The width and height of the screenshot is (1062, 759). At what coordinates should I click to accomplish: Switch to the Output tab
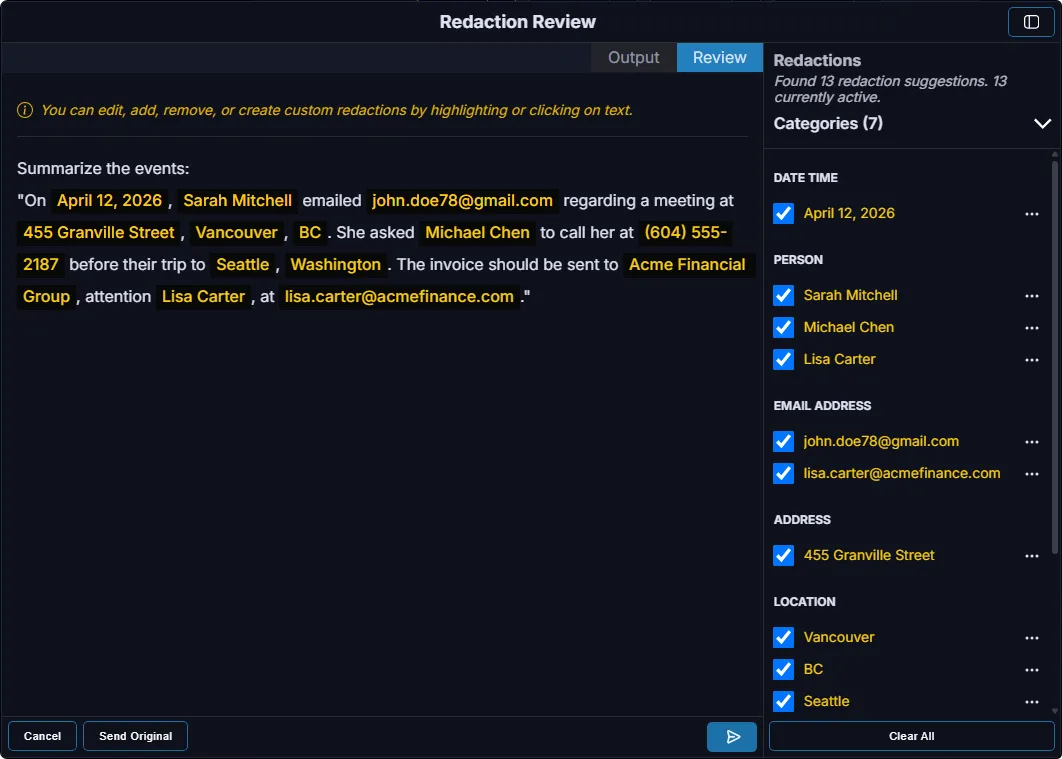click(633, 58)
